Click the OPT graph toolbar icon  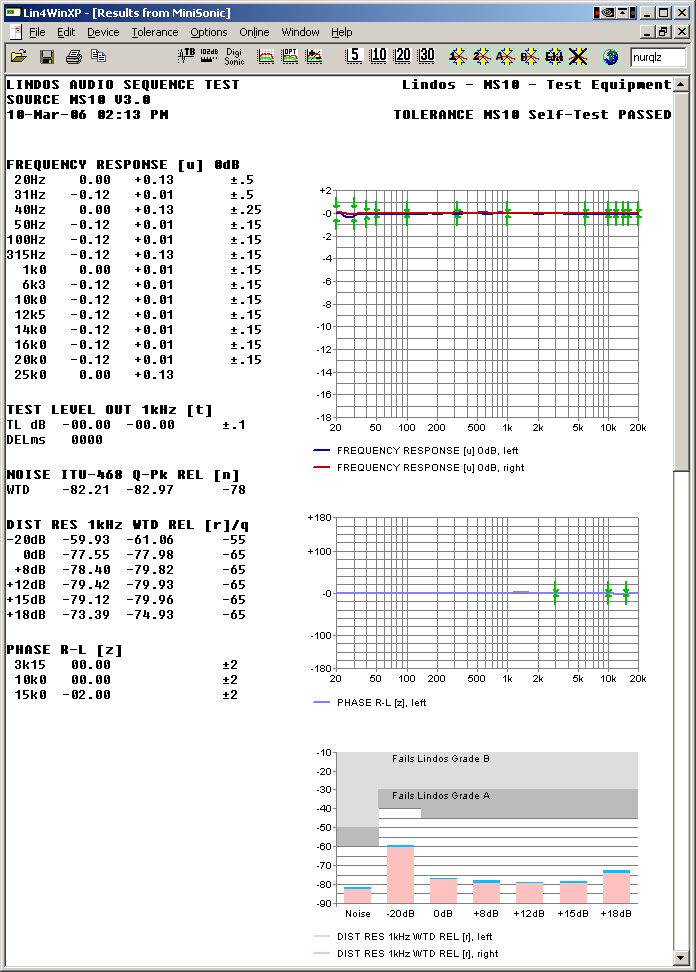pos(290,56)
